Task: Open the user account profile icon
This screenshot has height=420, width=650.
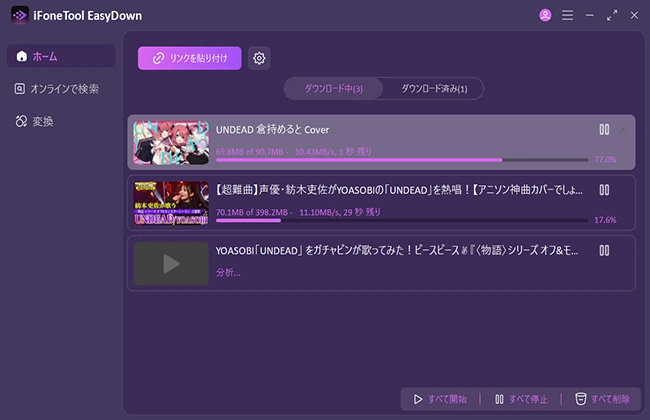Action: (x=545, y=15)
